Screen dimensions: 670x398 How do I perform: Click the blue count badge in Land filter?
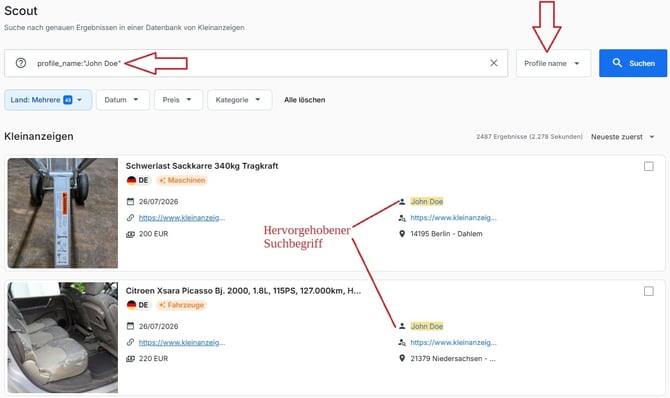tap(68, 100)
